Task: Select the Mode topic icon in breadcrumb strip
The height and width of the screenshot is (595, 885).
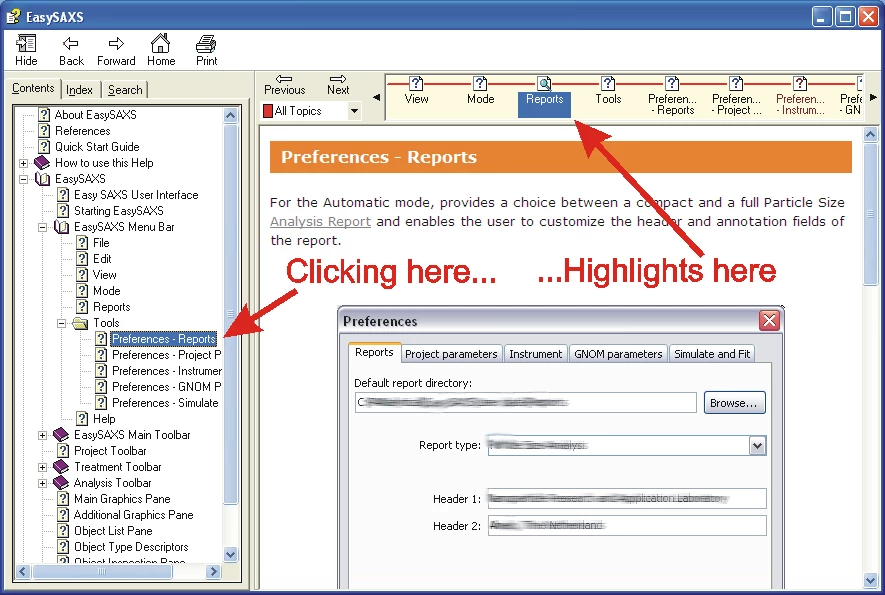Action: (x=480, y=91)
